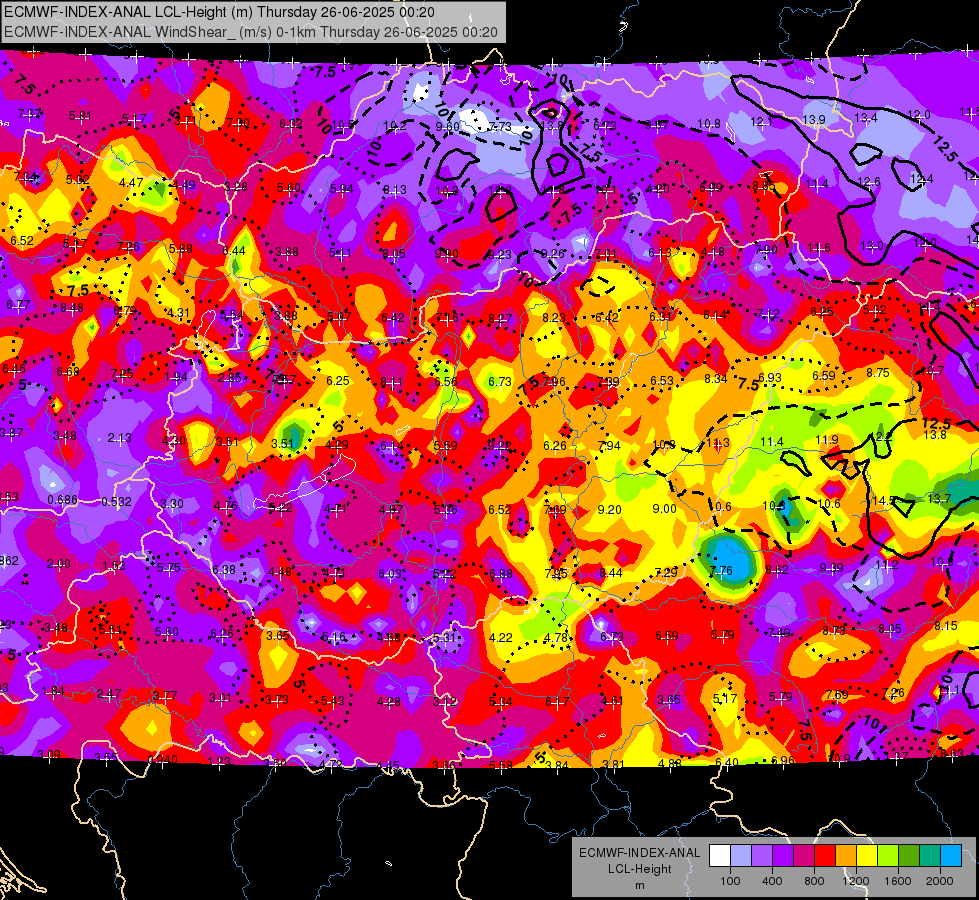The width and height of the screenshot is (979, 900).
Task: Click the wind shear value 5.94
Action: coord(342,189)
